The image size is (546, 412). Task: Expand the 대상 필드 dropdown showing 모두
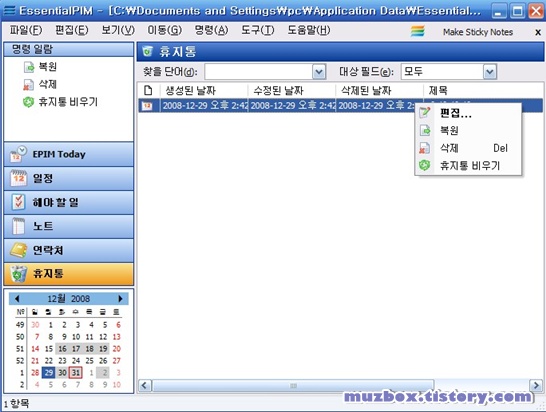coord(490,72)
